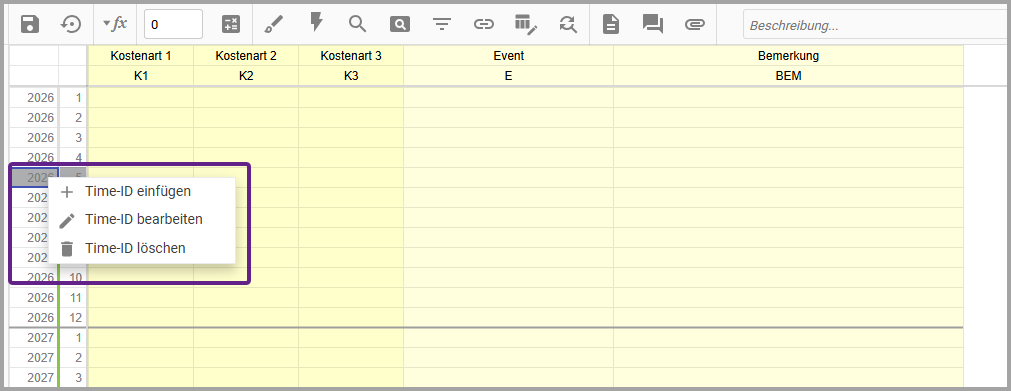Open the comments speech bubble icon
This screenshot has width=1011, height=391.
pyautogui.click(x=653, y=25)
